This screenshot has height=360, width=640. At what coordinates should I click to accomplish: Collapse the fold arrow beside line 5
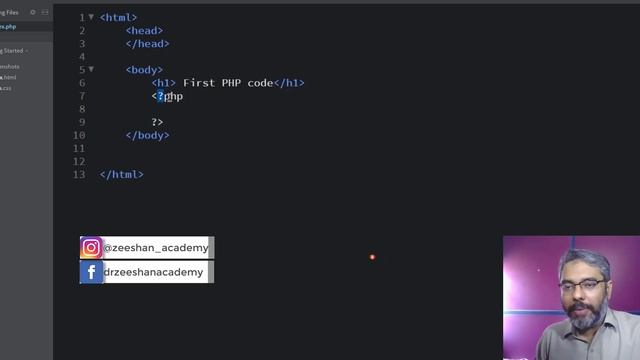pos(91,69)
